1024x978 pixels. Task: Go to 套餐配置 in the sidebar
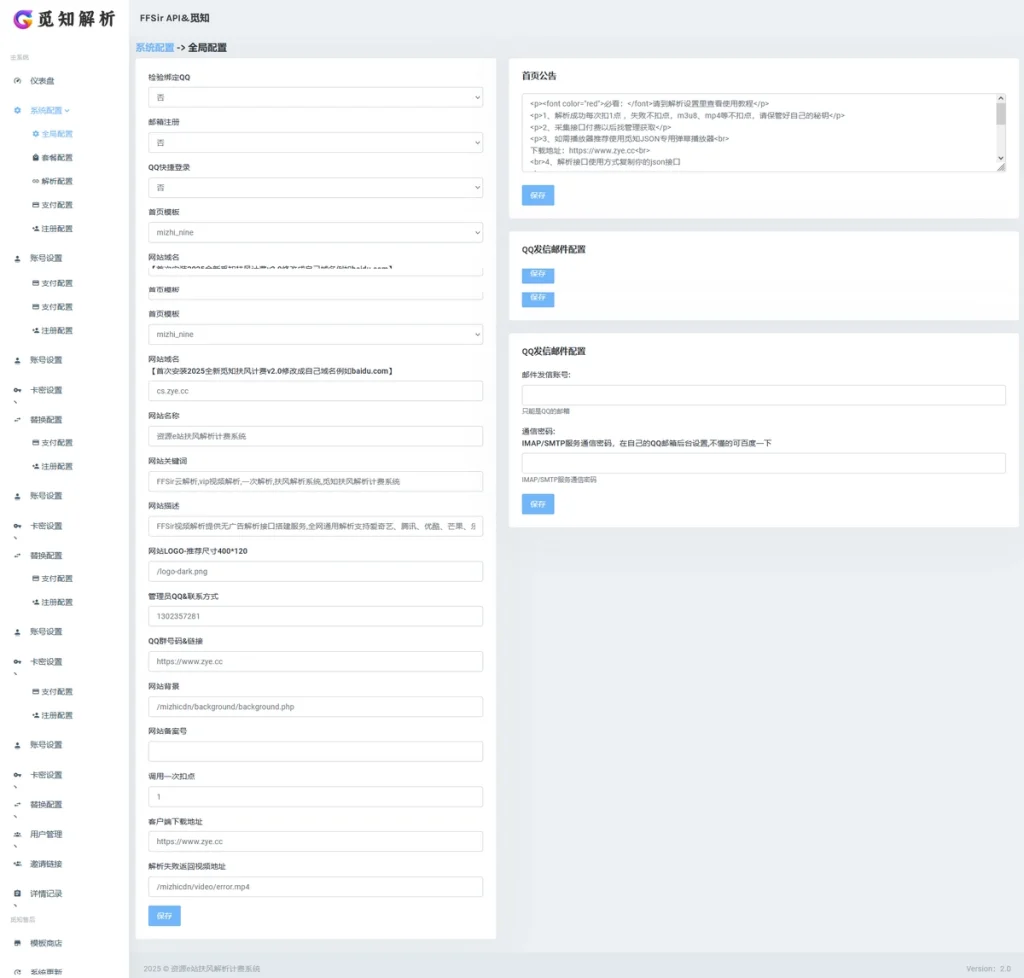pos(56,157)
